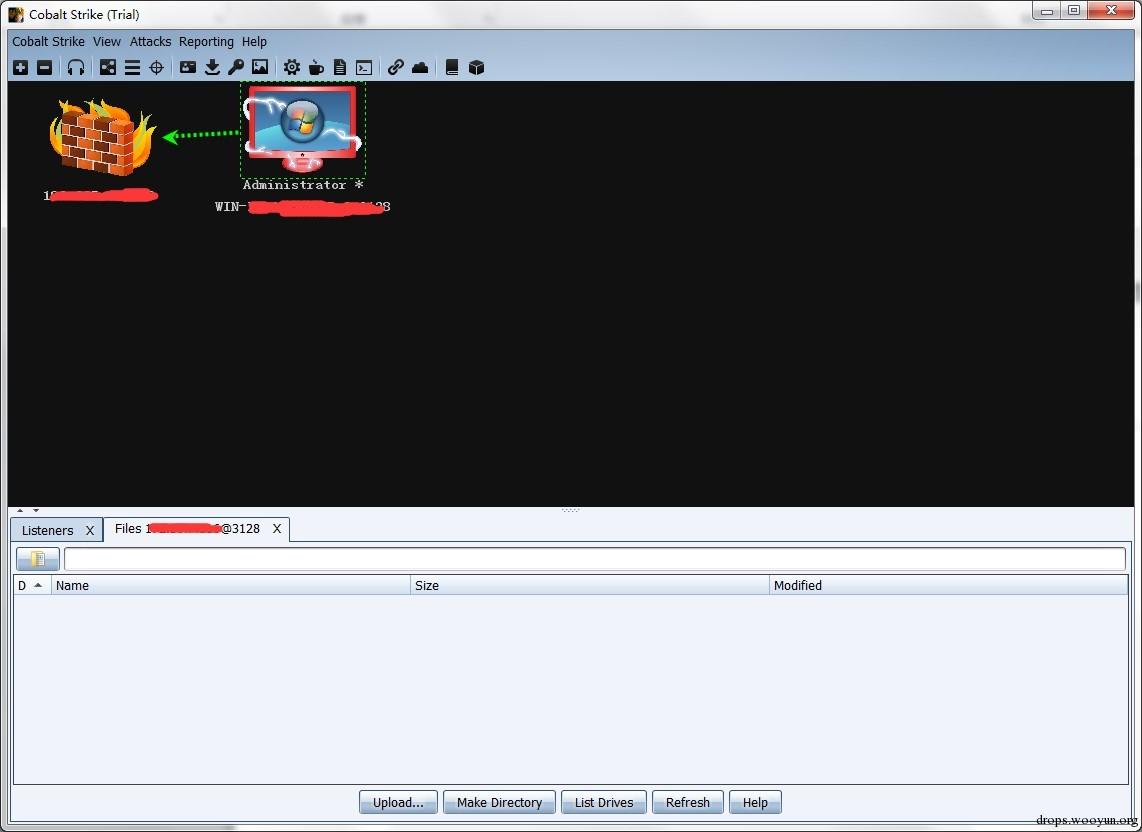Close the Files tab with its X
Image resolution: width=1142 pixels, height=832 pixels.
pos(277,529)
